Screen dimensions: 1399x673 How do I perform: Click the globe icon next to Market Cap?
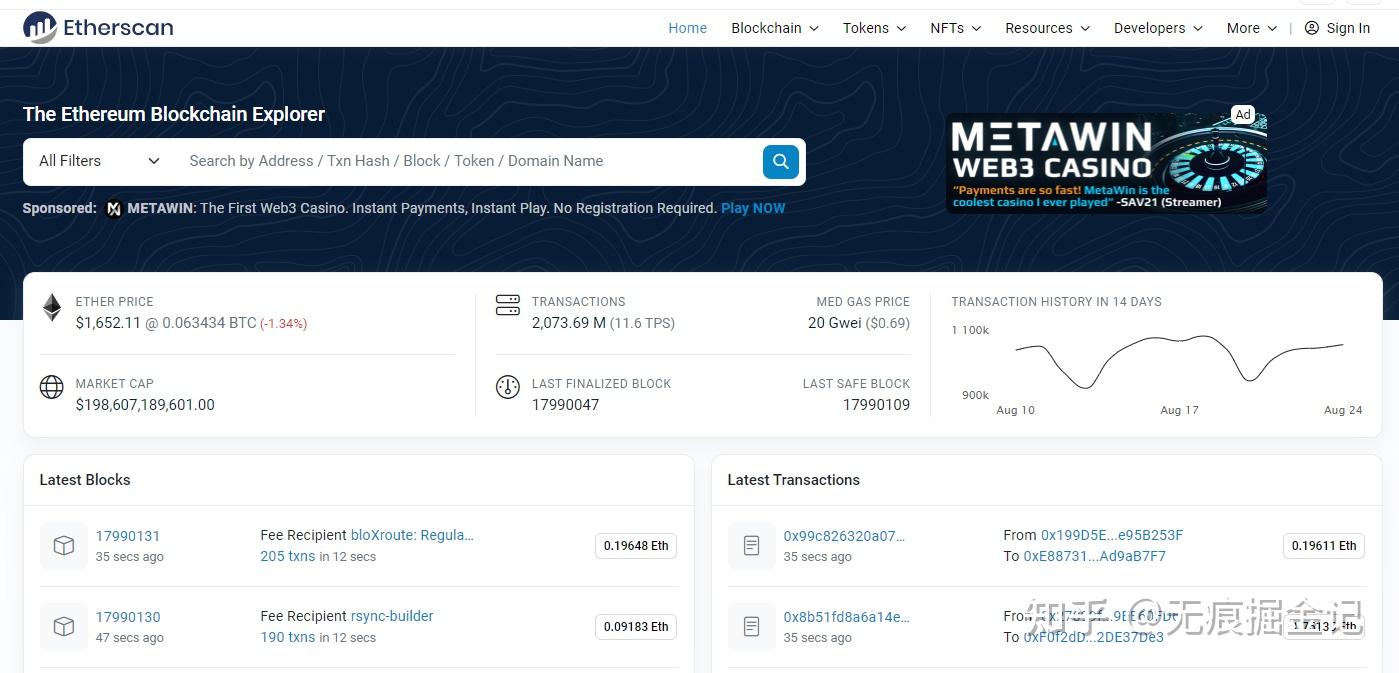(52, 387)
